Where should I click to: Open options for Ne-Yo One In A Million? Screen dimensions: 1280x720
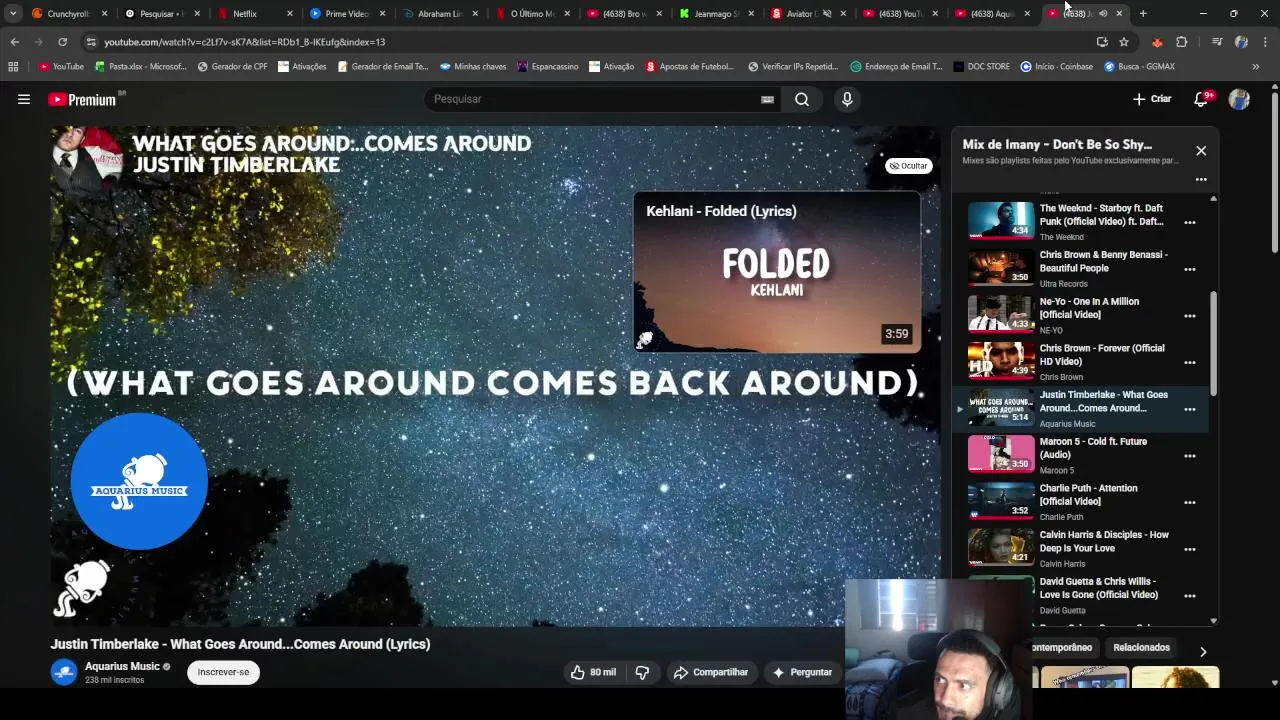(x=1190, y=316)
